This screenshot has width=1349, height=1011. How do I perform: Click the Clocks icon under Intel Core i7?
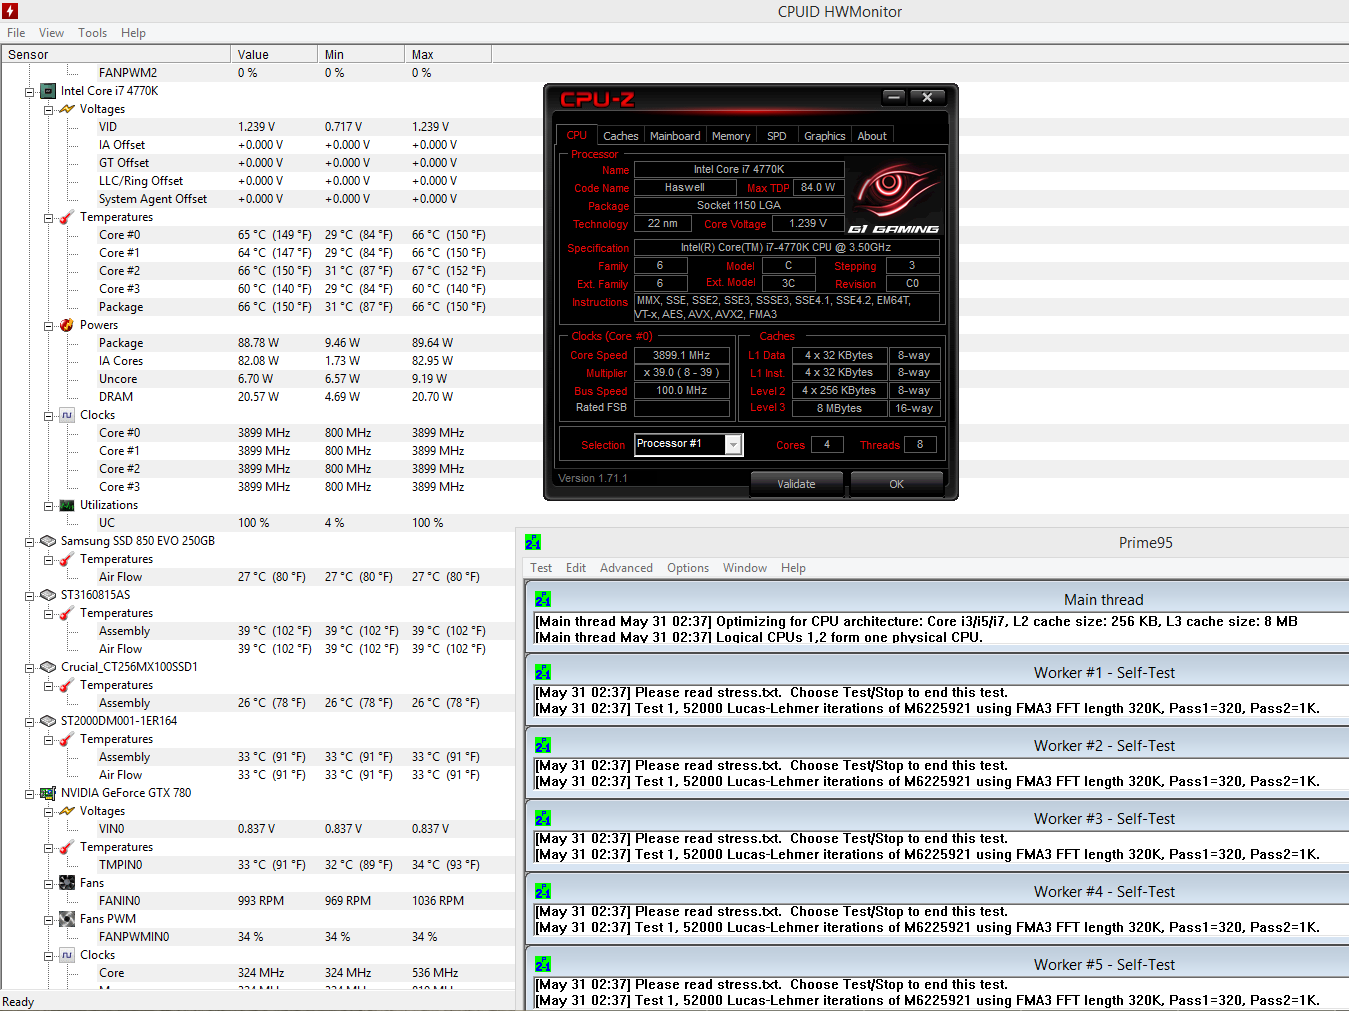(x=67, y=415)
